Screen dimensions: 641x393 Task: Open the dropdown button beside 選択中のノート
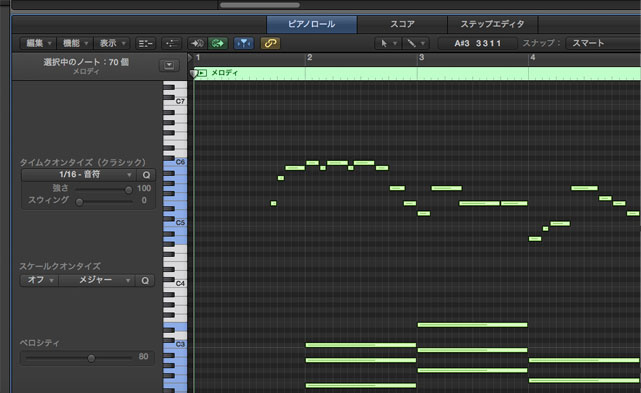(169, 65)
